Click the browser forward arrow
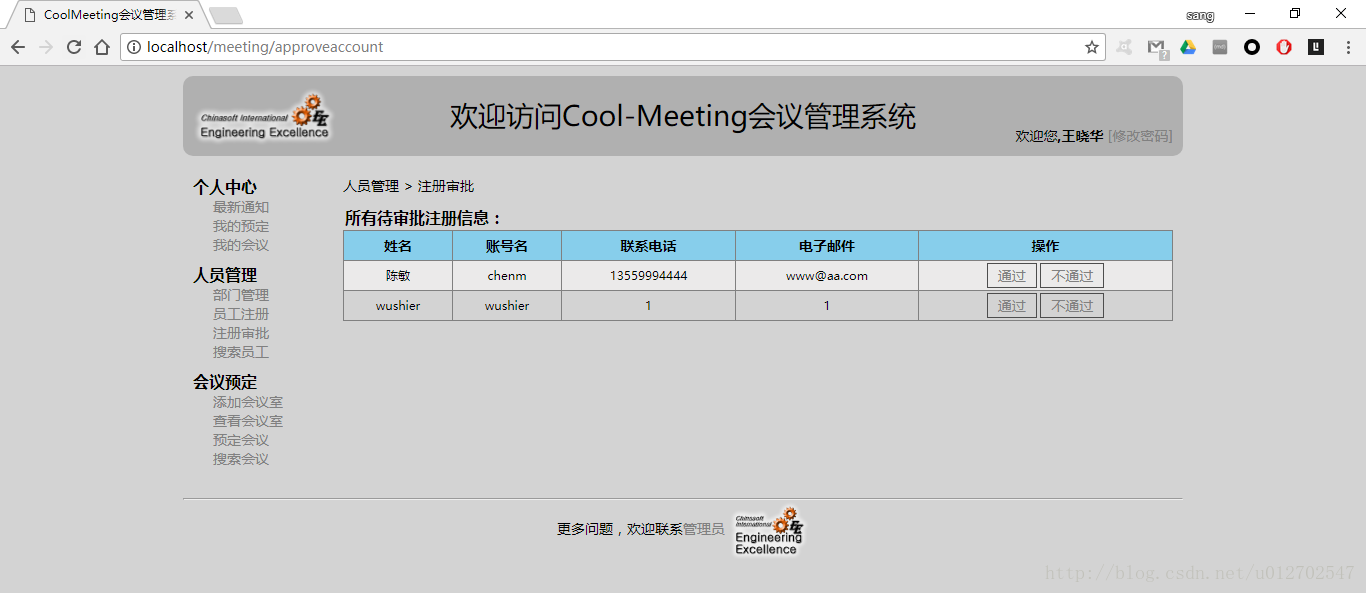The width and height of the screenshot is (1366, 593). click(46, 47)
